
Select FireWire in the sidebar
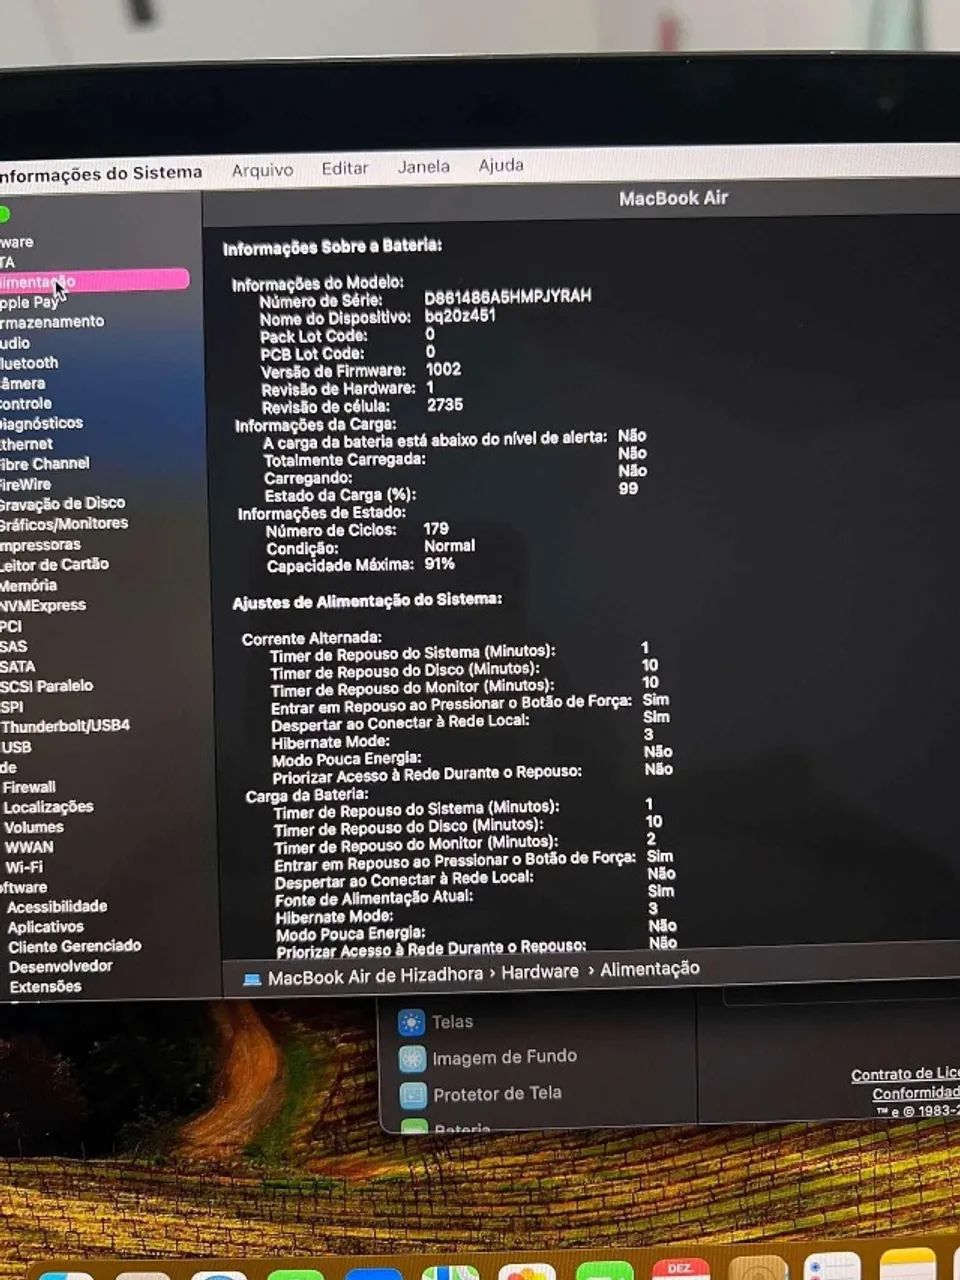point(26,484)
